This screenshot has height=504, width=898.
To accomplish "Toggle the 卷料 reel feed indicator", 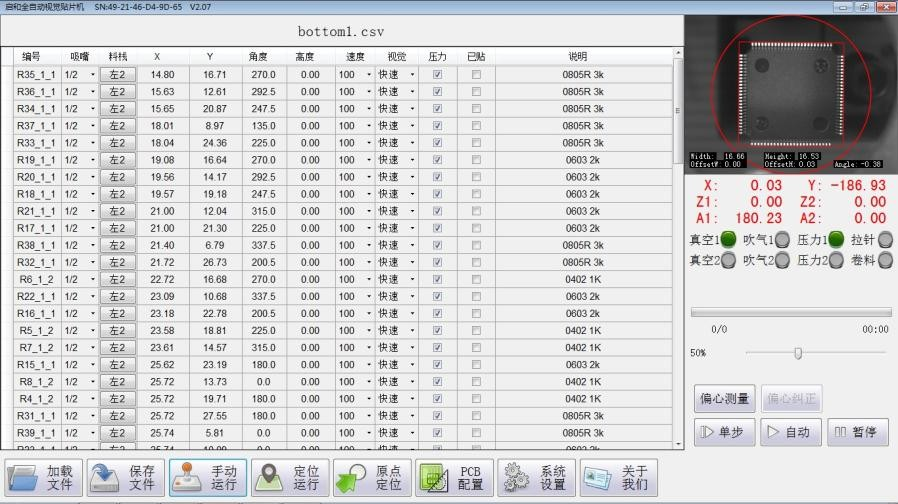I will coord(885,260).
